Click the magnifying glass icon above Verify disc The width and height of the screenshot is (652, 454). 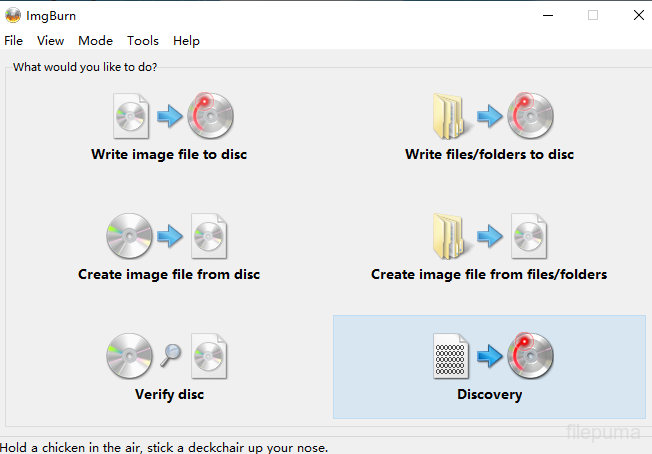[x=170, y=353]
